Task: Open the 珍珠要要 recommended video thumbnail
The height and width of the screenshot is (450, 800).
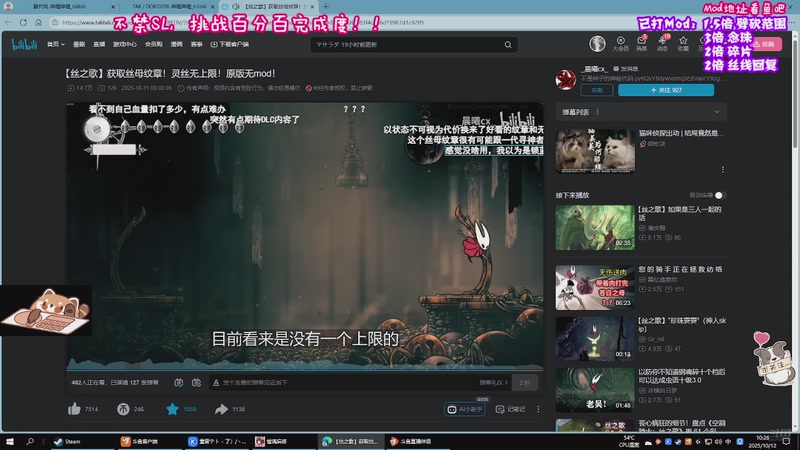Action: [595, 339]
